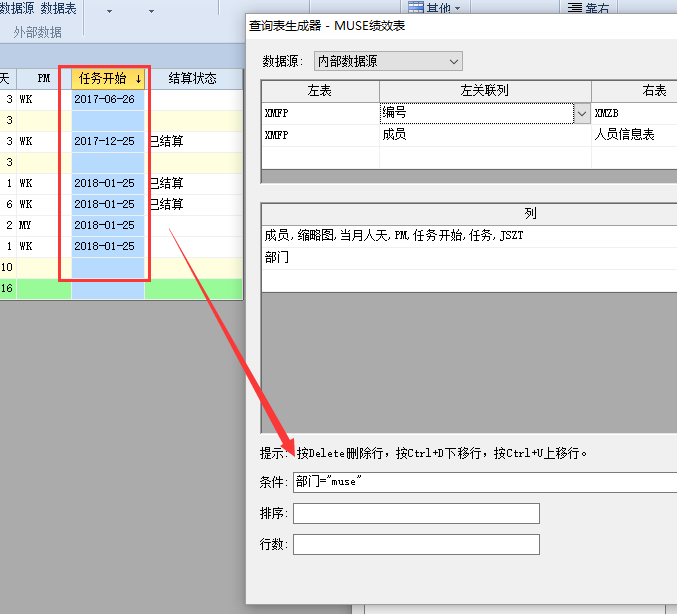Screen dimensions: 677x614
Task: Select the 人员信息表 cell in 右表
Action: pyautogui.click(x=634, y=135)
